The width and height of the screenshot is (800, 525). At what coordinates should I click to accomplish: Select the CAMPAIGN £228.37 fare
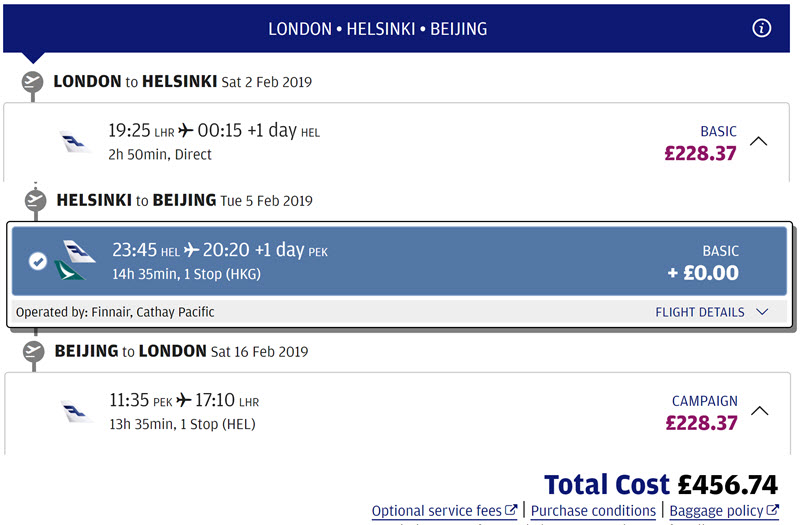[x=702, y=413]
